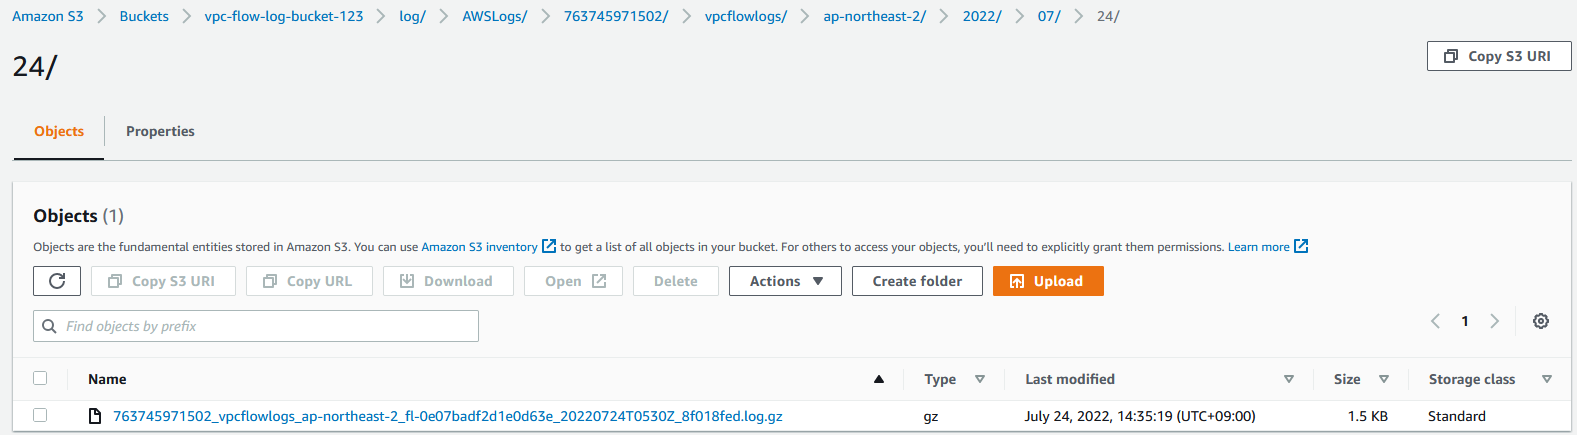Go to next page arrow
This screenshot has width=1577, height=435.
(x=1495, y=321)
